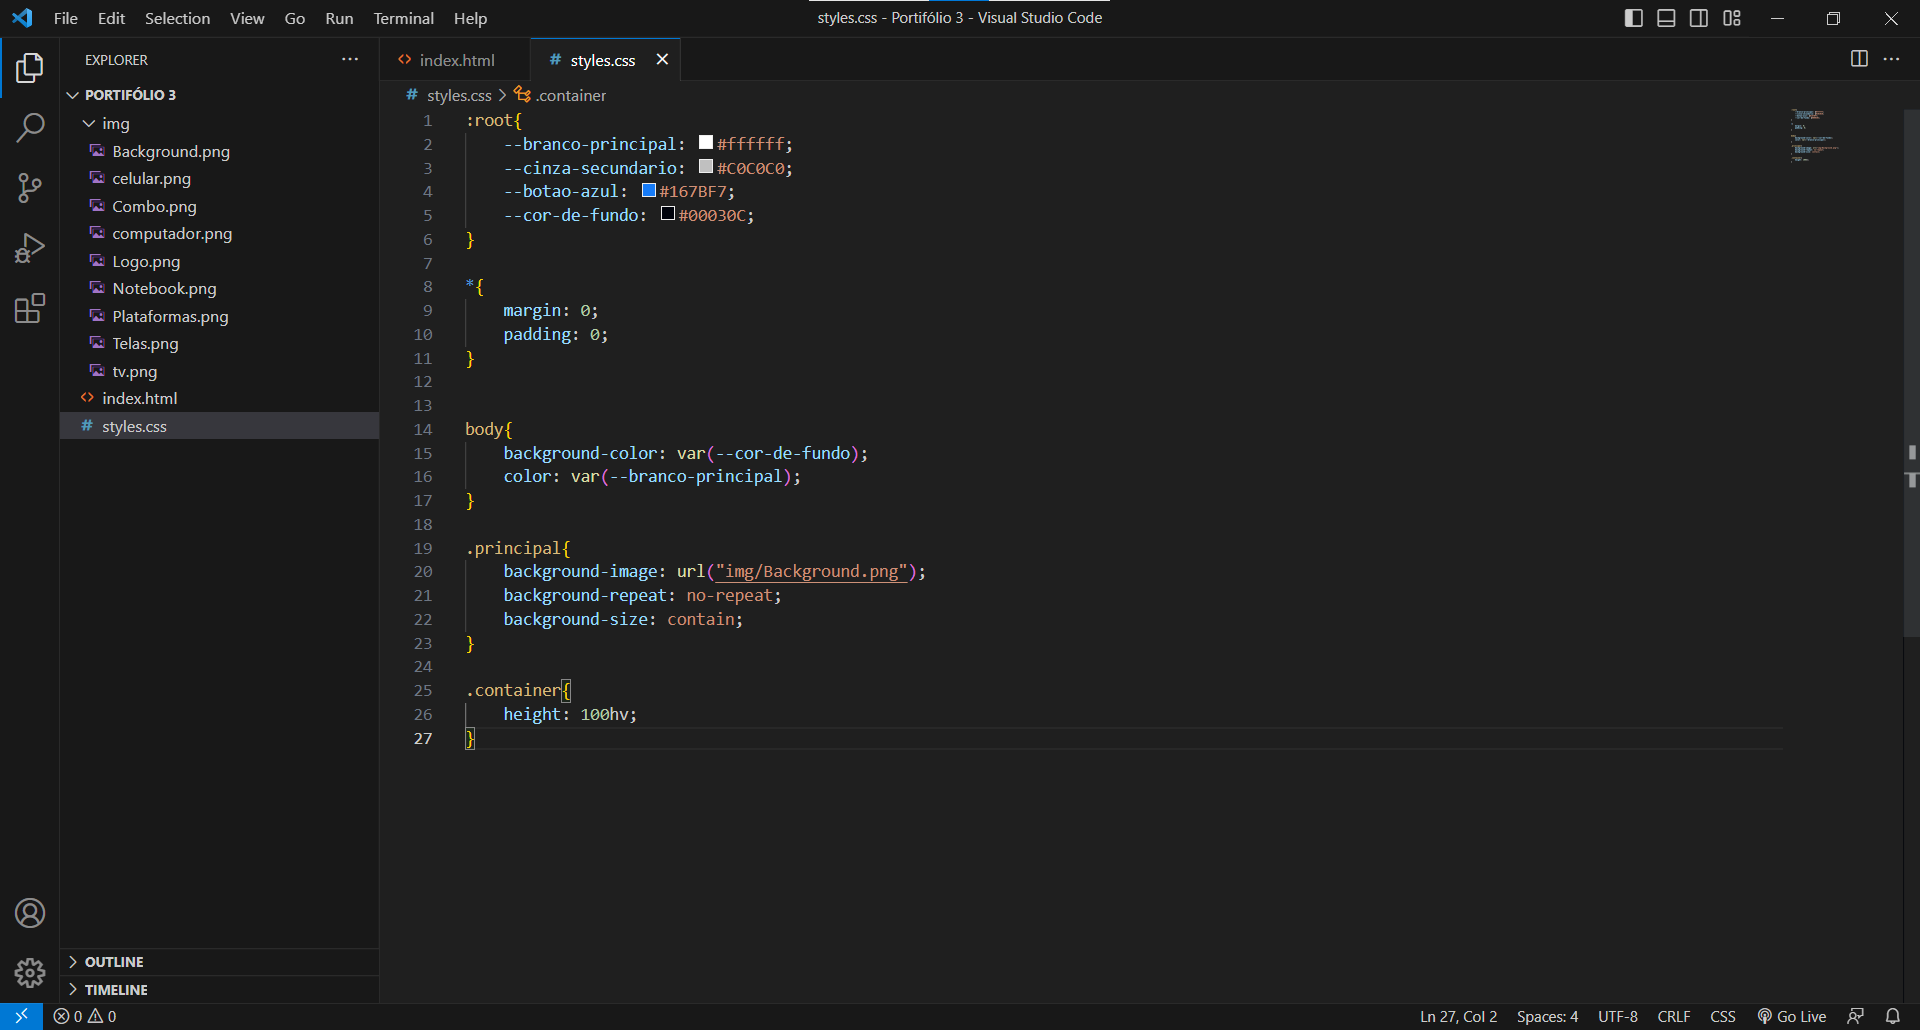
Task: Split the editor to the right
Action: point(1859,59)
